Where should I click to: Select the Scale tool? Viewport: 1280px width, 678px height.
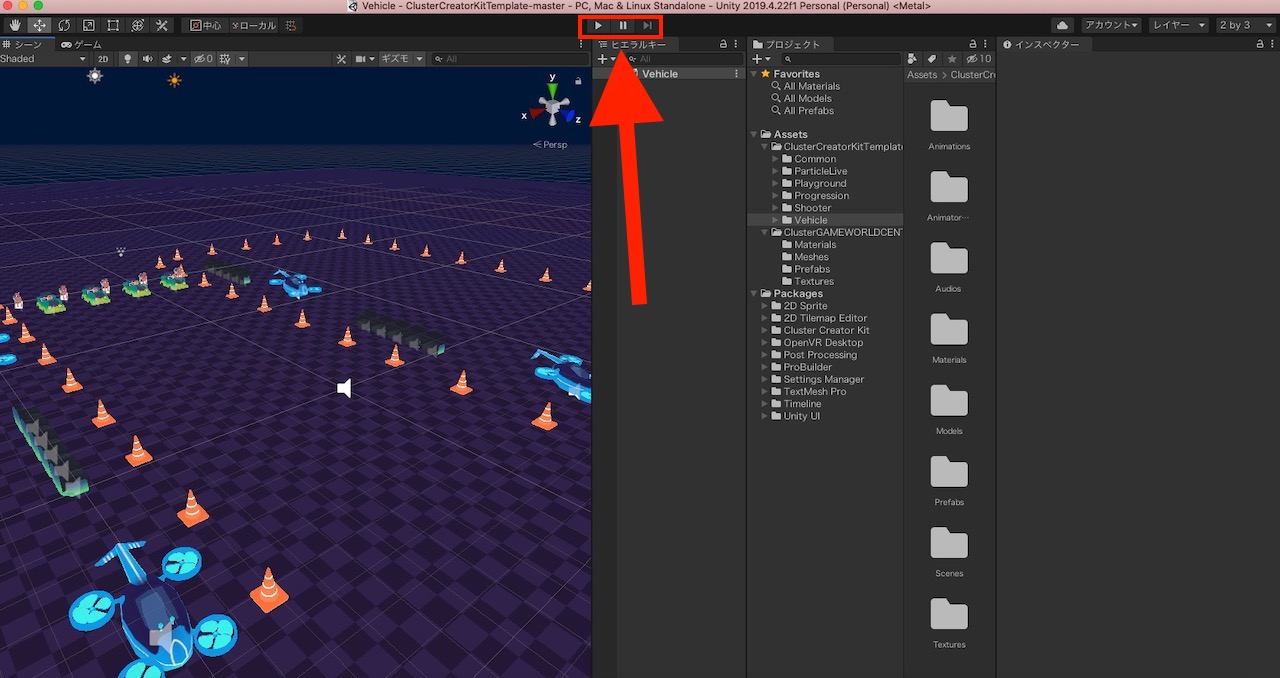click(89, 25)
